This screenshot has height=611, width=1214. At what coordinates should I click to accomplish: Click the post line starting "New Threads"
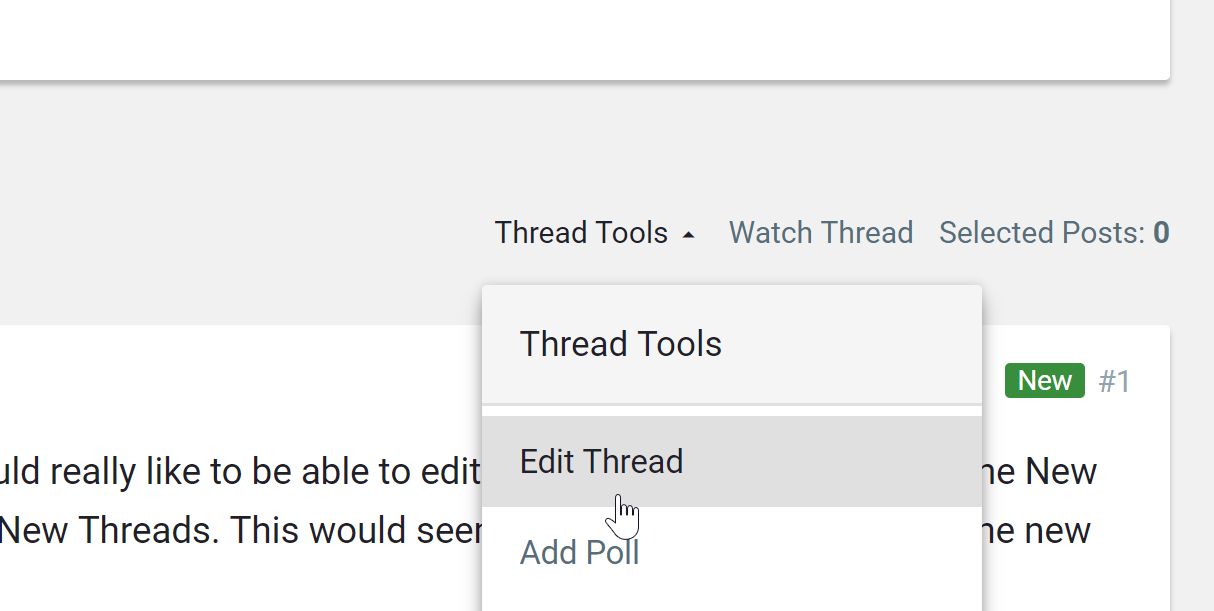pyautogui.click(x=240, y=531)
